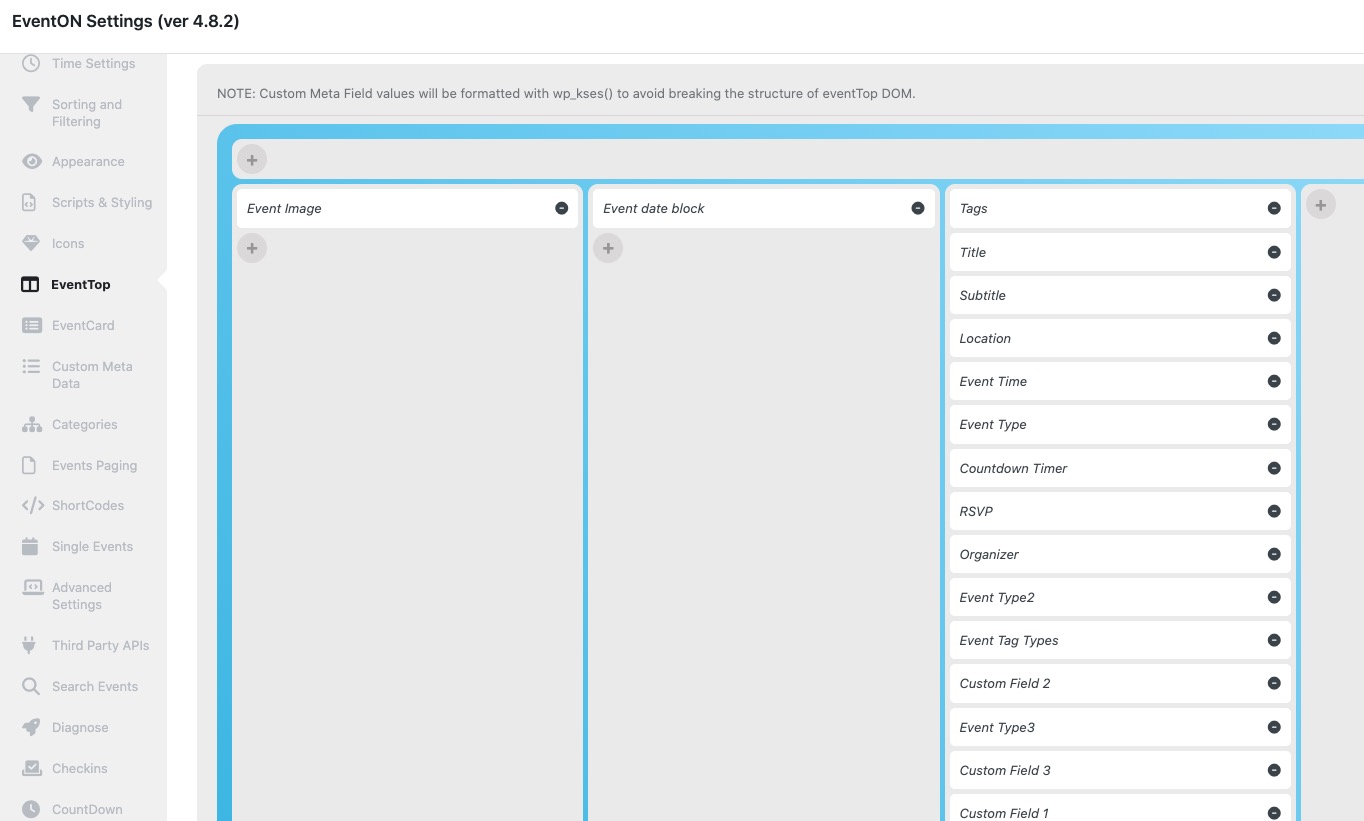The width and height of the screenshot is (1364, 821).
Task: Click the ShortCodes code brackets icon
Action: click(32, 505)
